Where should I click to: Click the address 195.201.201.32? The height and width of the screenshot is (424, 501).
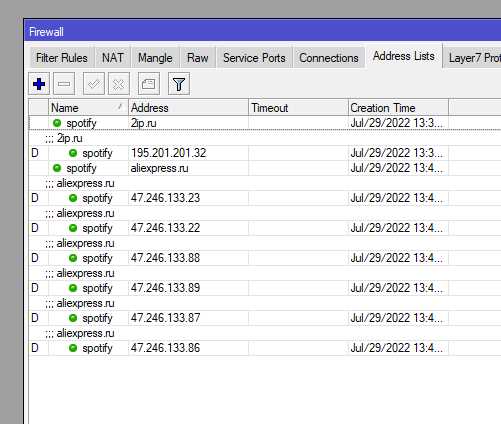pyautogui.click(x=168, y=153)
